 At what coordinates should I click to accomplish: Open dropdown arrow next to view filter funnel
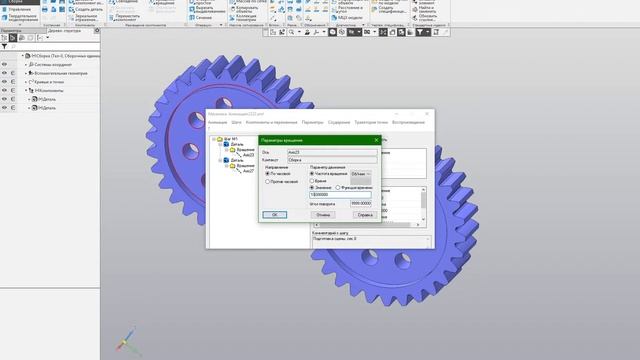click(427, 32)
